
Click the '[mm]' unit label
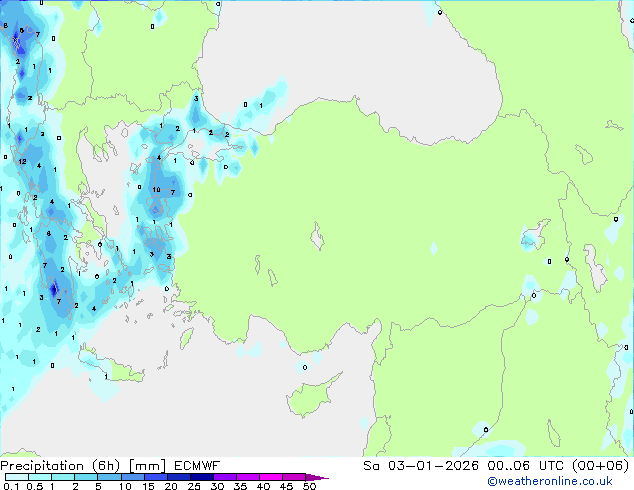tap(147, 466)
